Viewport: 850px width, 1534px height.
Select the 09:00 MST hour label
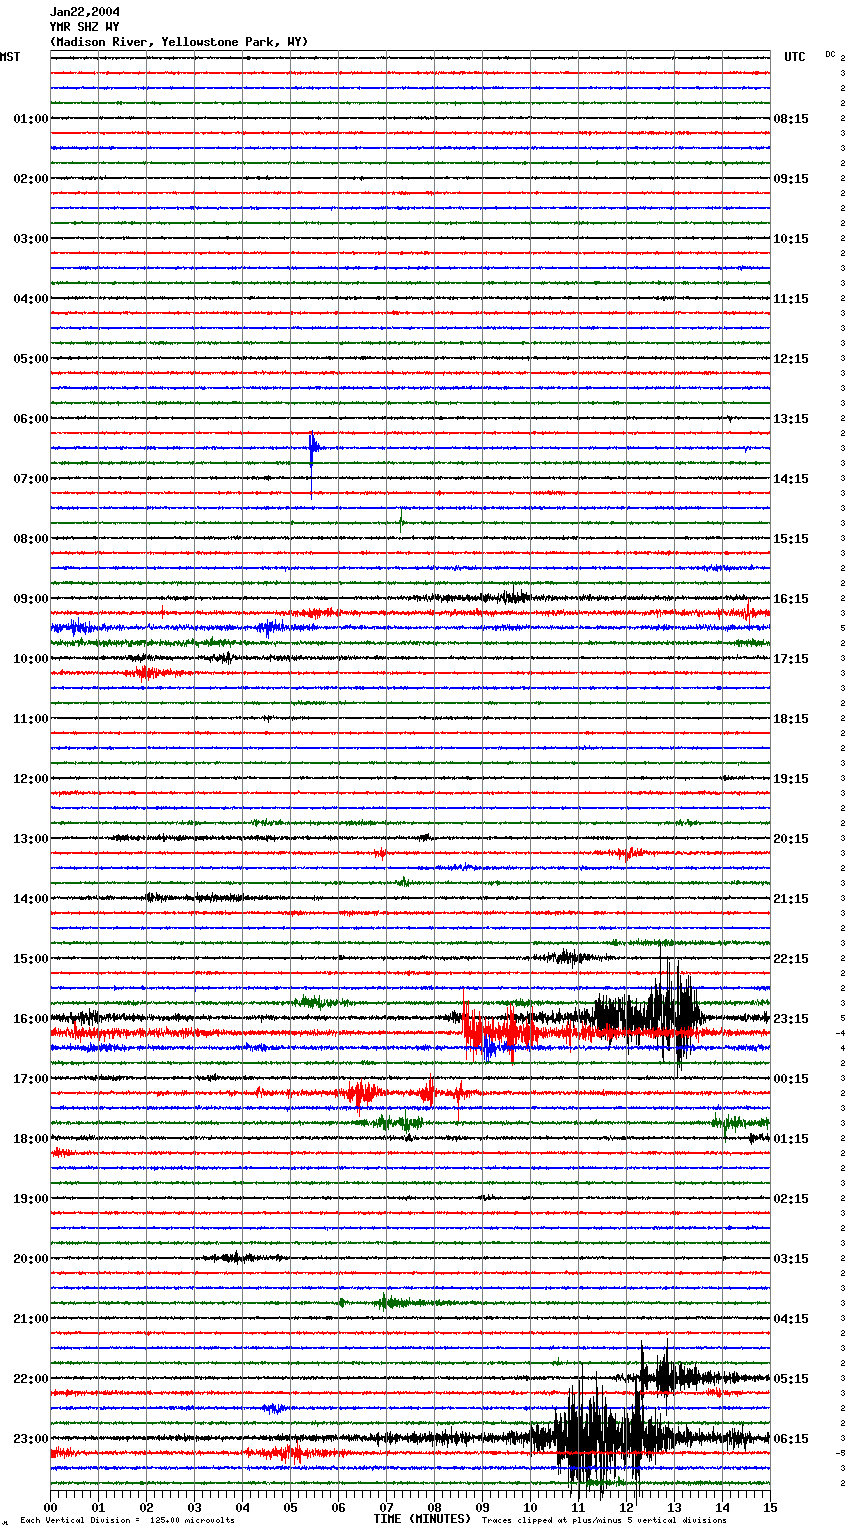[31, 599]
